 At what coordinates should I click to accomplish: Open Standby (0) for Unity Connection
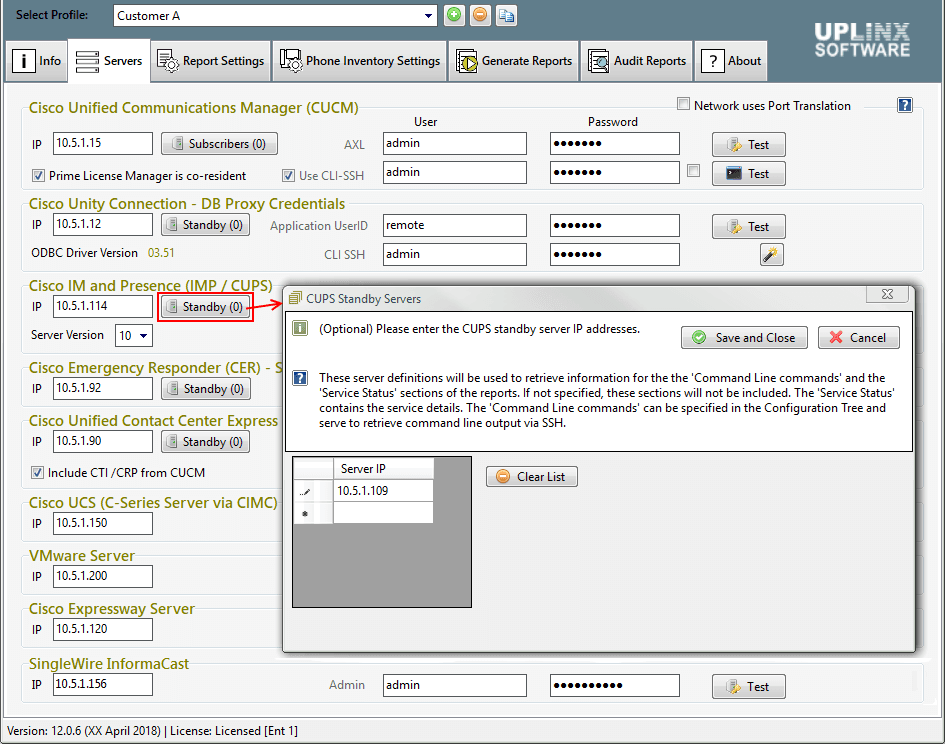point(206,225)
